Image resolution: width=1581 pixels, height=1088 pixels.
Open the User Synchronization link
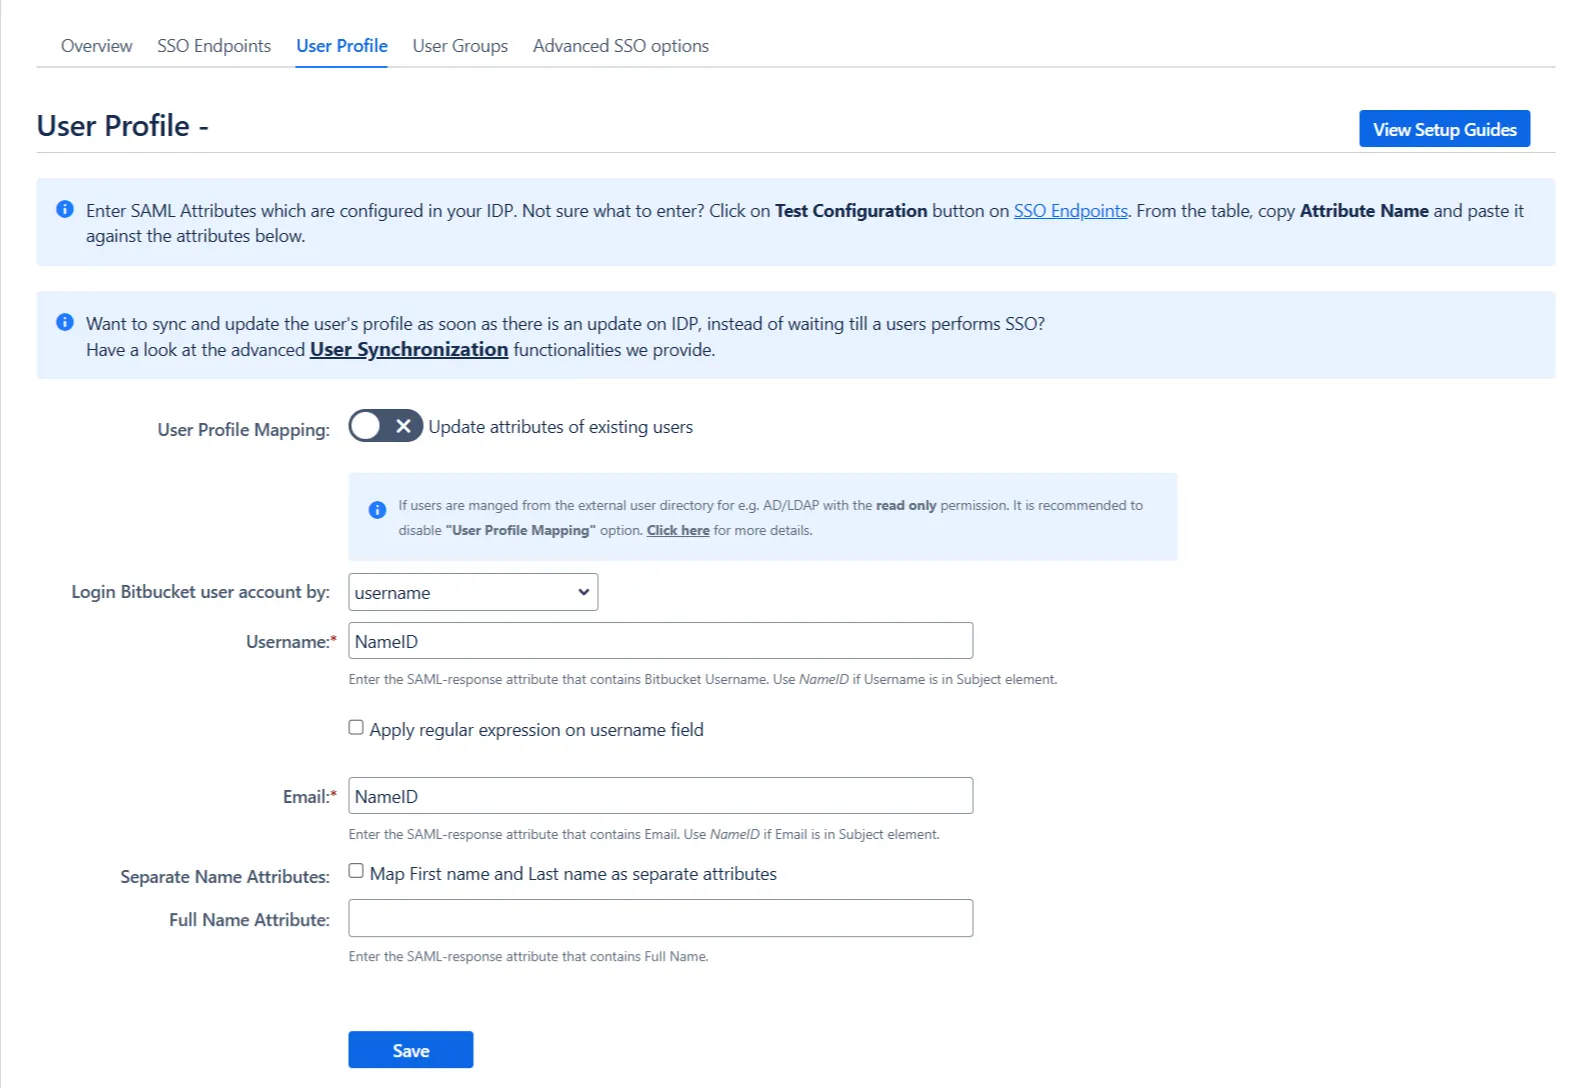[x=409, y=349]
